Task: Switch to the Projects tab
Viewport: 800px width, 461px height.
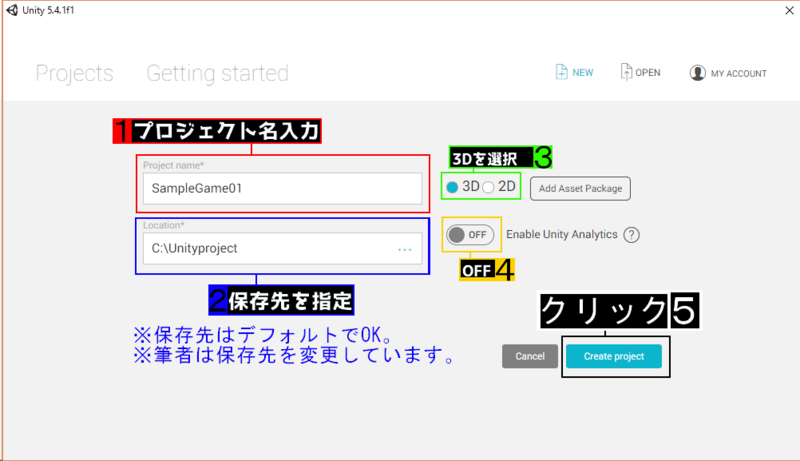Action: (74, 73)
